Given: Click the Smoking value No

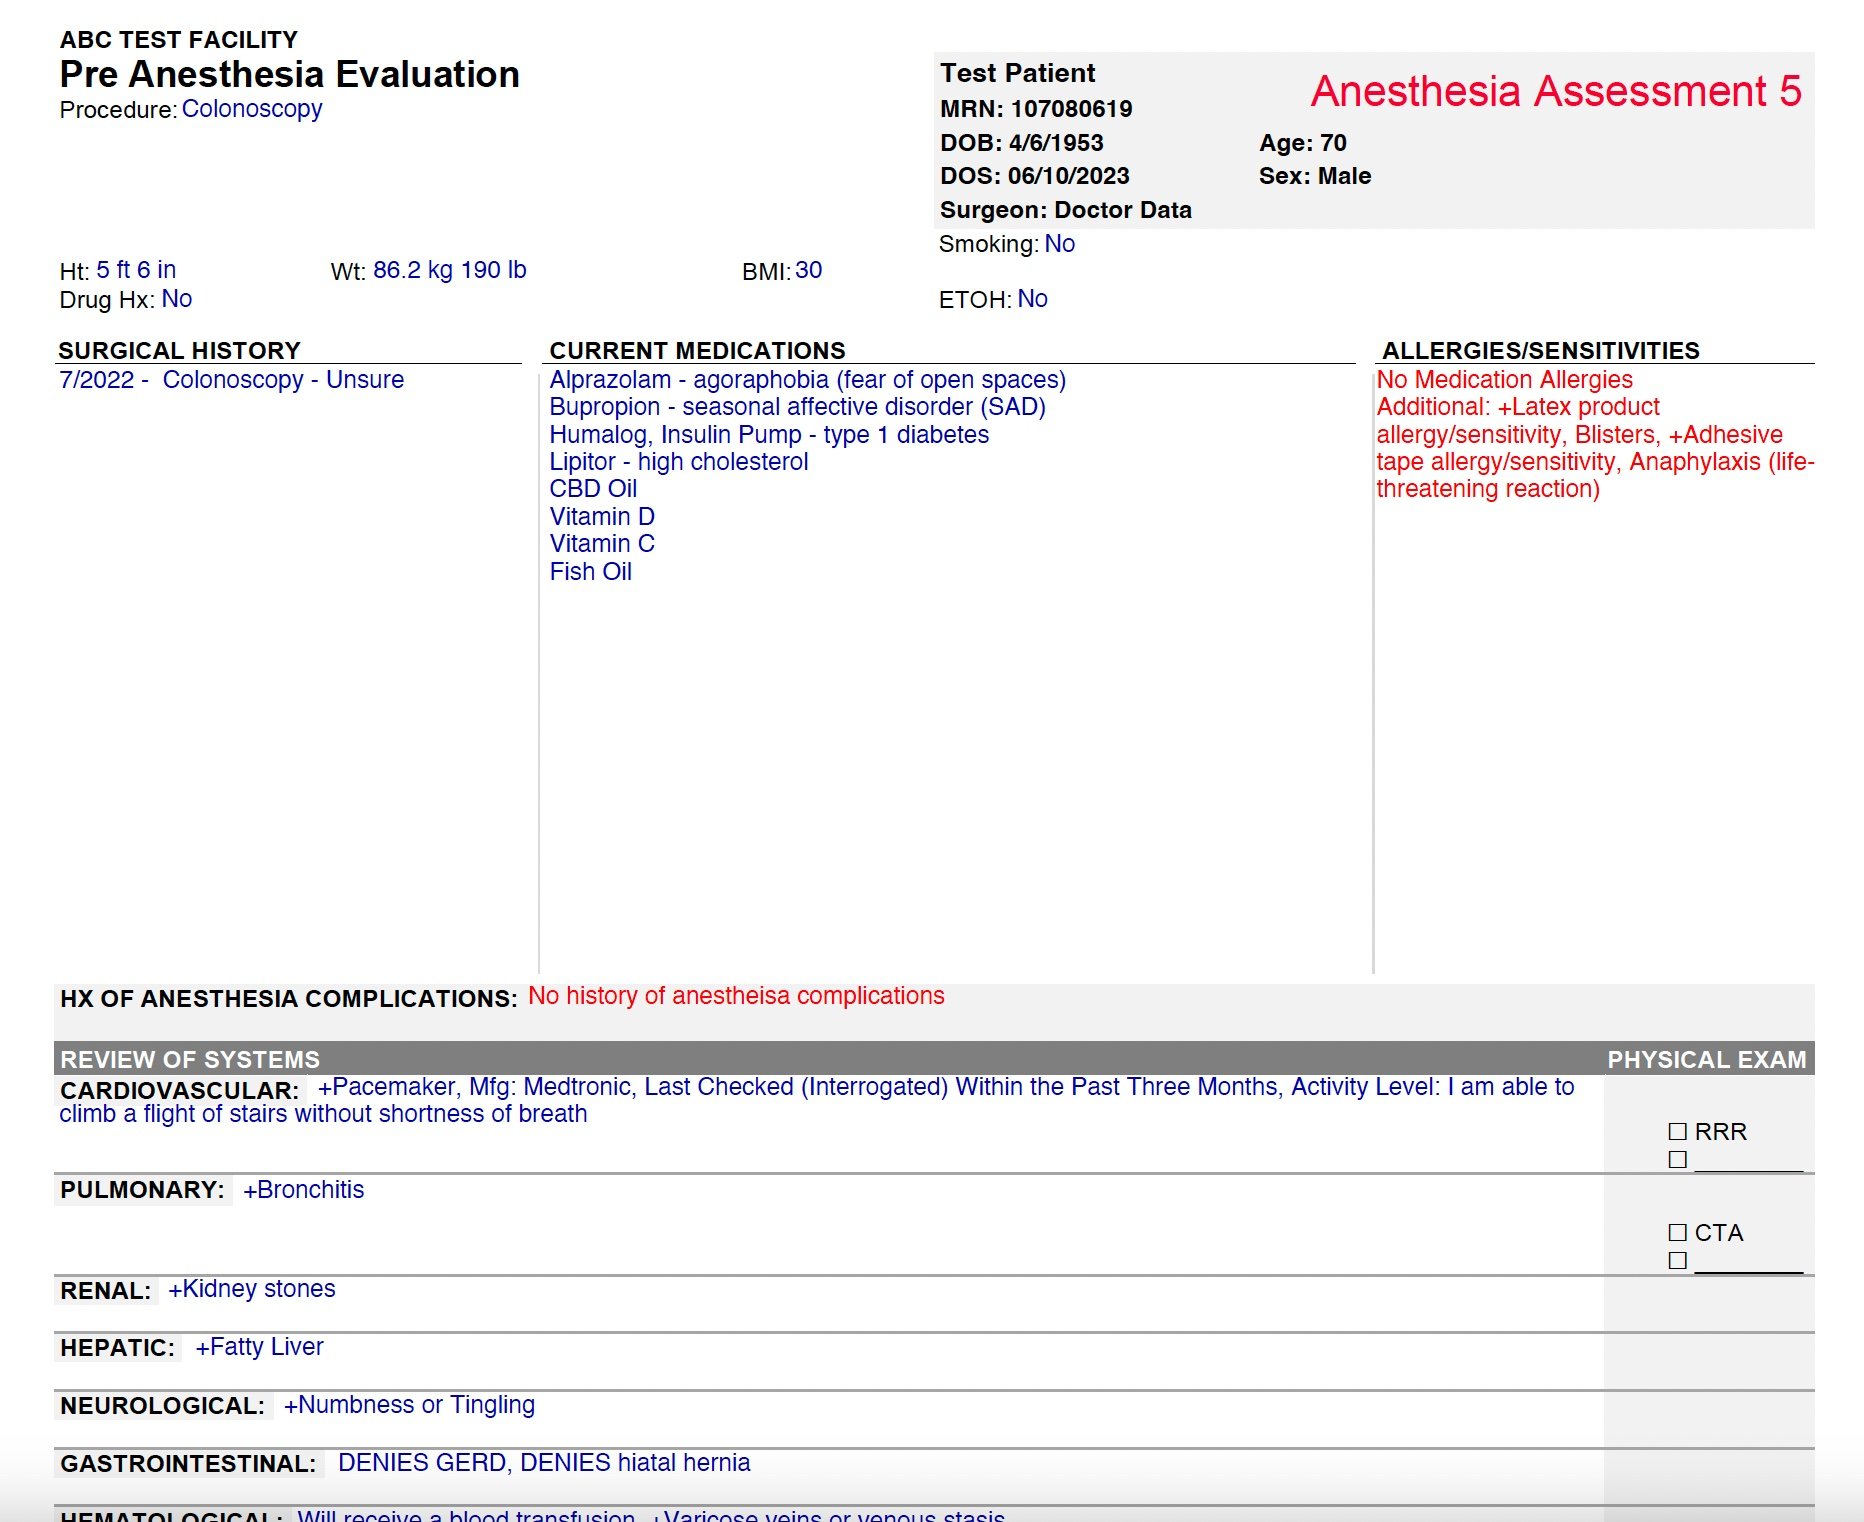Looking at the screenshot, I should coord(1060,244).
